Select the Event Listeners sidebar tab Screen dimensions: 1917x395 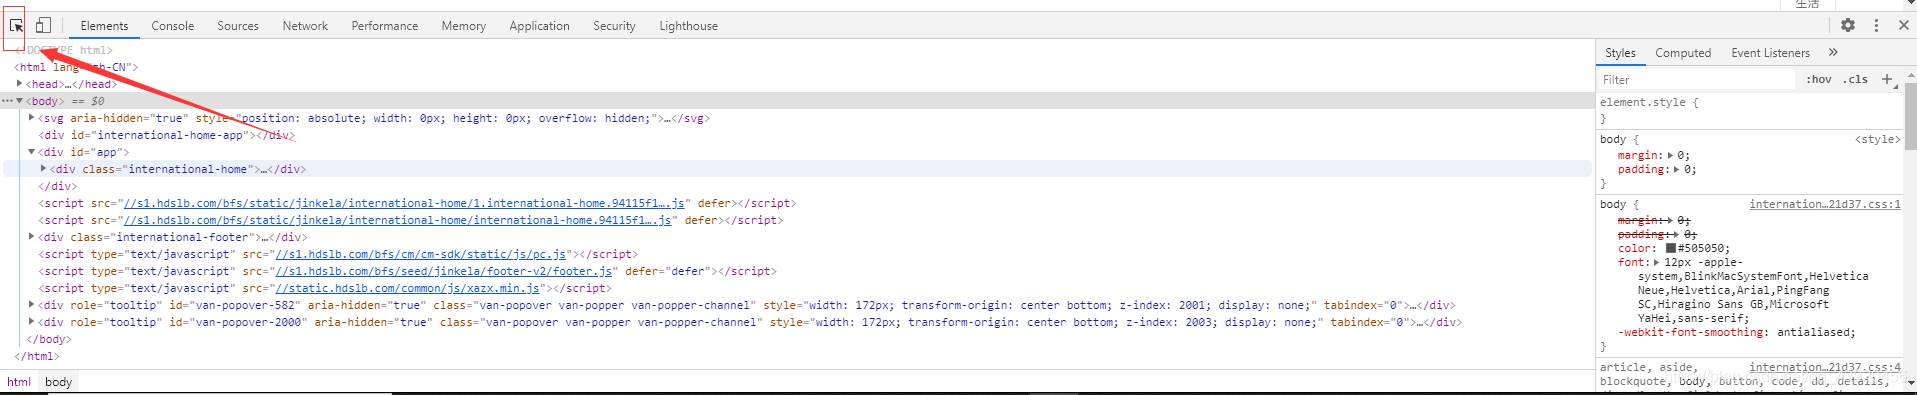[x=1770, y=53]
